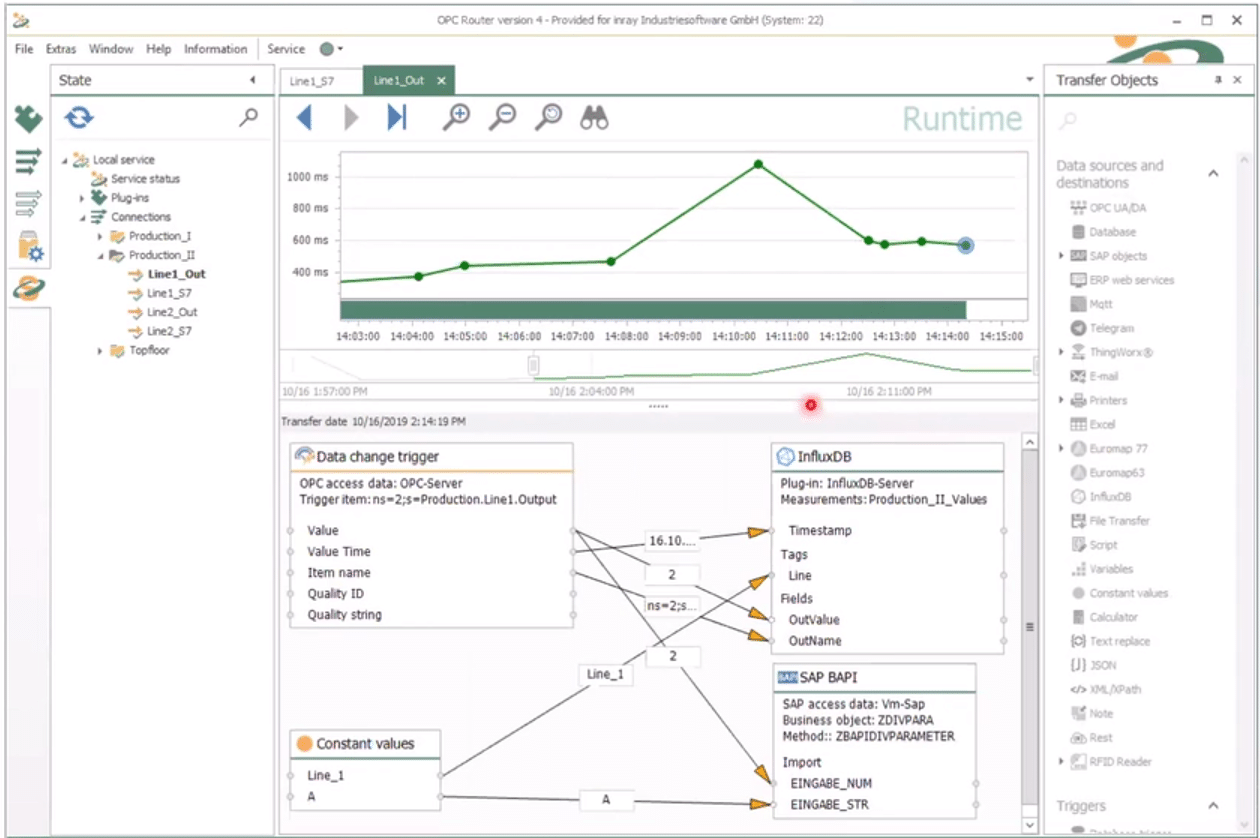Screen dimensions: 1260x838
Task: Zoom out of the runtime chart
Action: coord(504,117)
